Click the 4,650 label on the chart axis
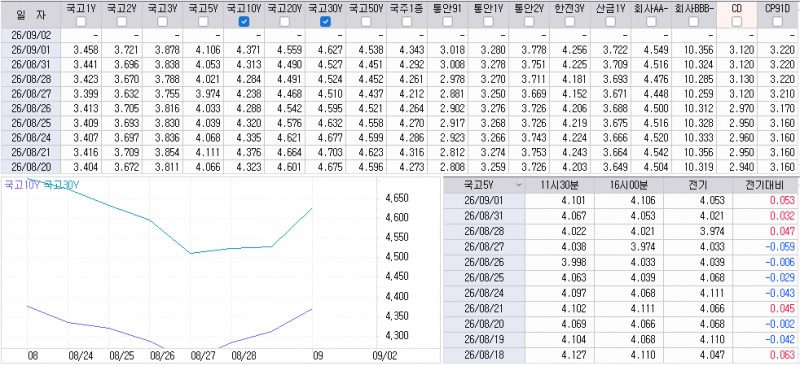 tap(397, 198)
